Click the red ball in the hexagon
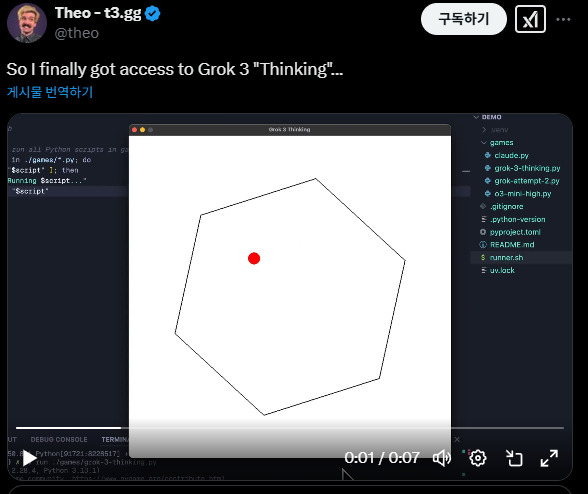This screenshot has height=494, width=588. pyautogui.click(x=254, y=258)
